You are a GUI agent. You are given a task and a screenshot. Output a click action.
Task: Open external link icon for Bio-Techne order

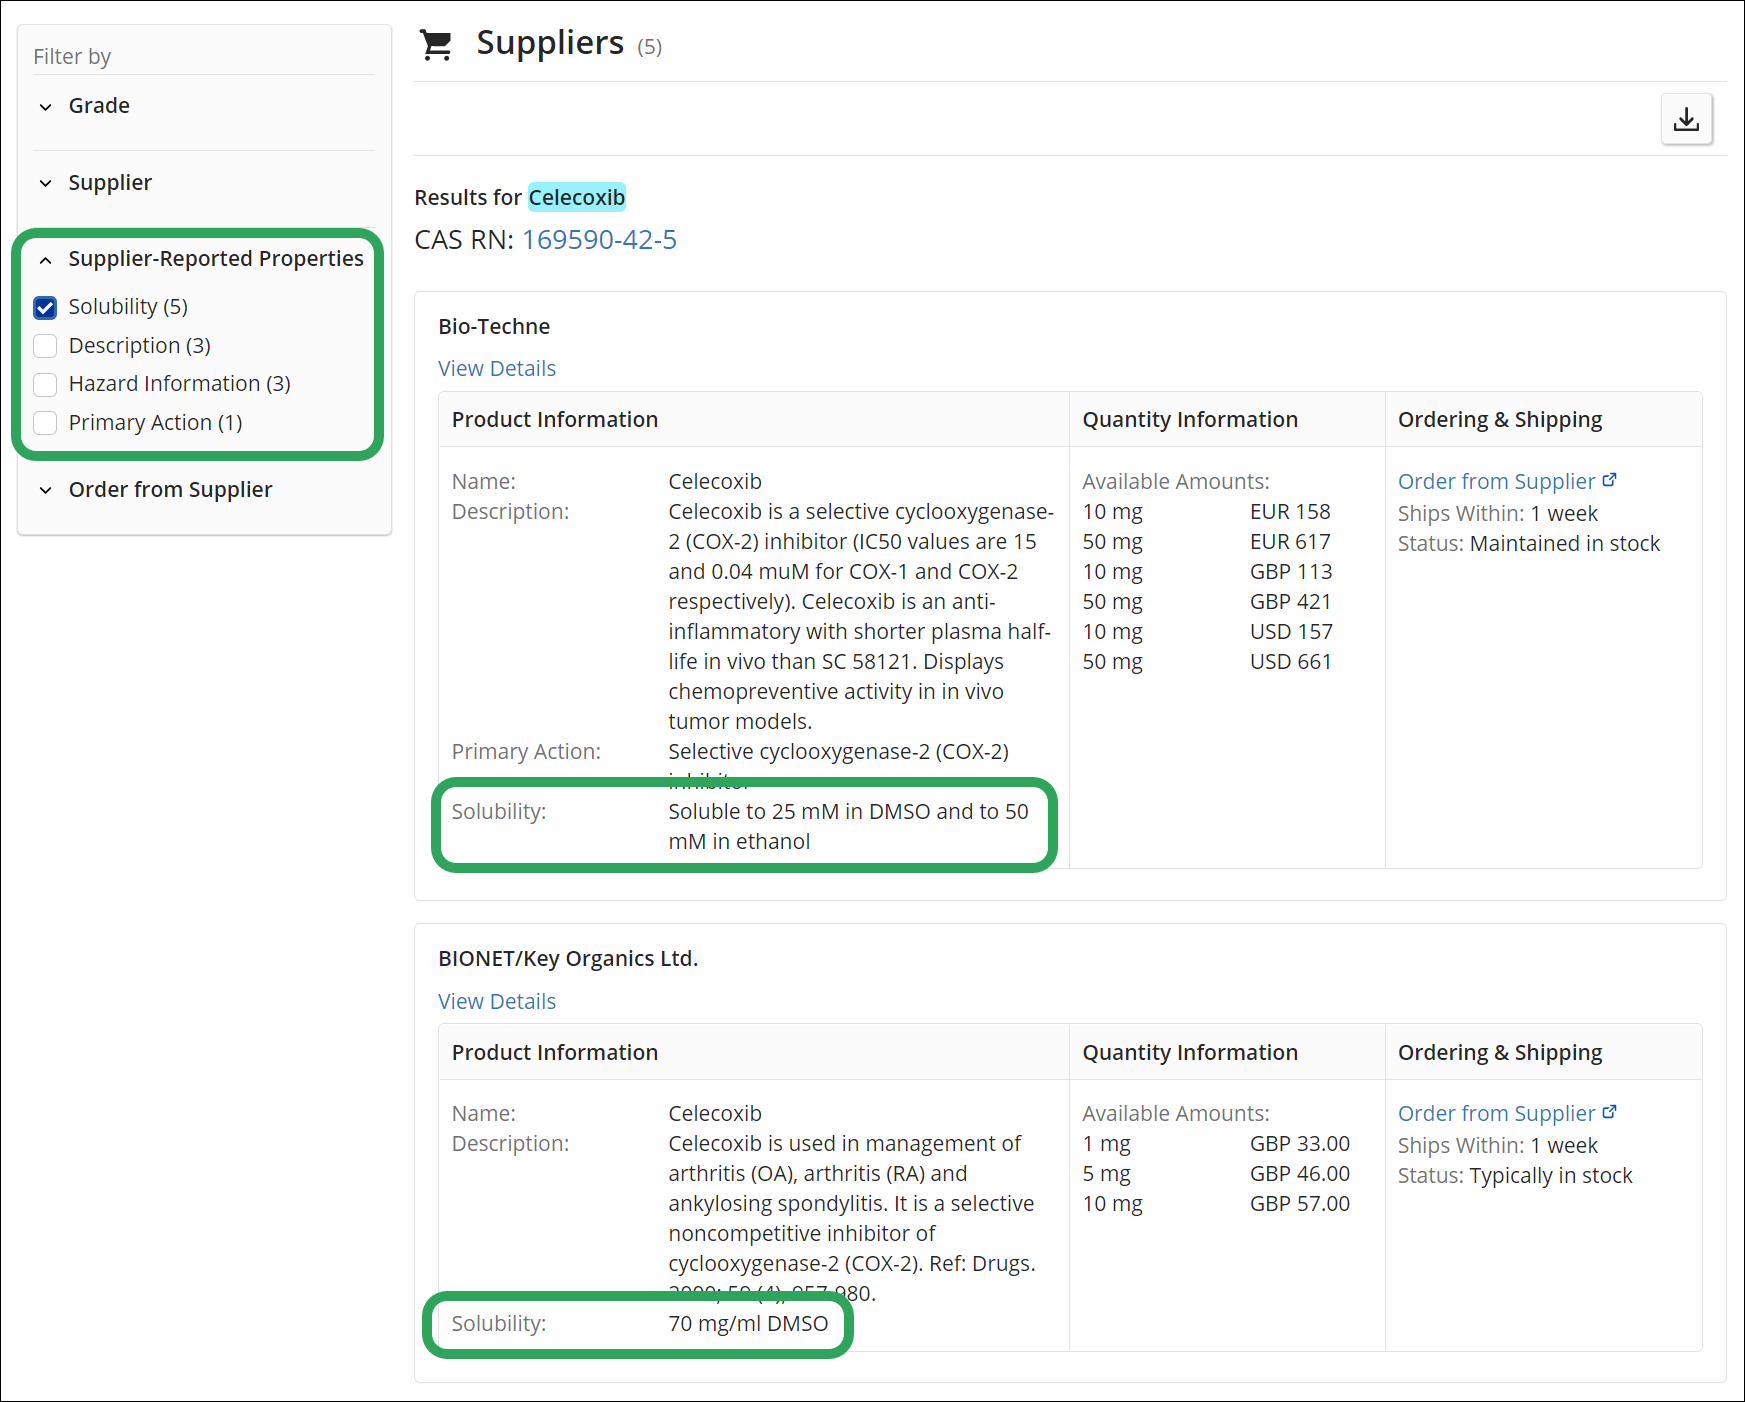pyautogui.click(x=1609, y=480)
